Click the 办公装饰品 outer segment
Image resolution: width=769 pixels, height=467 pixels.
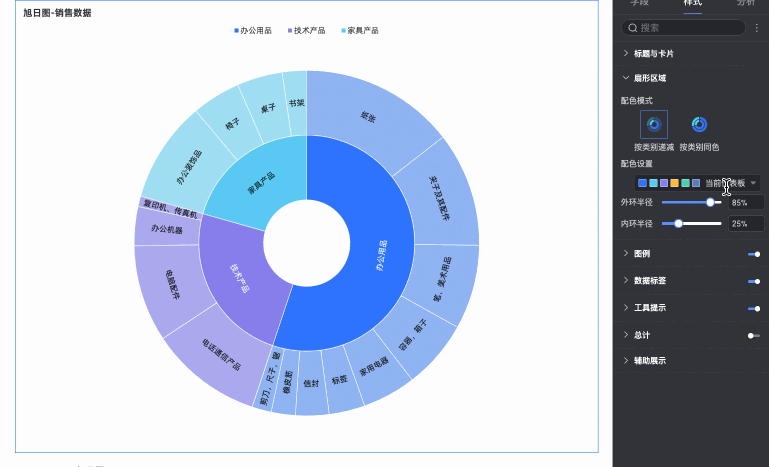pos(189,167)
